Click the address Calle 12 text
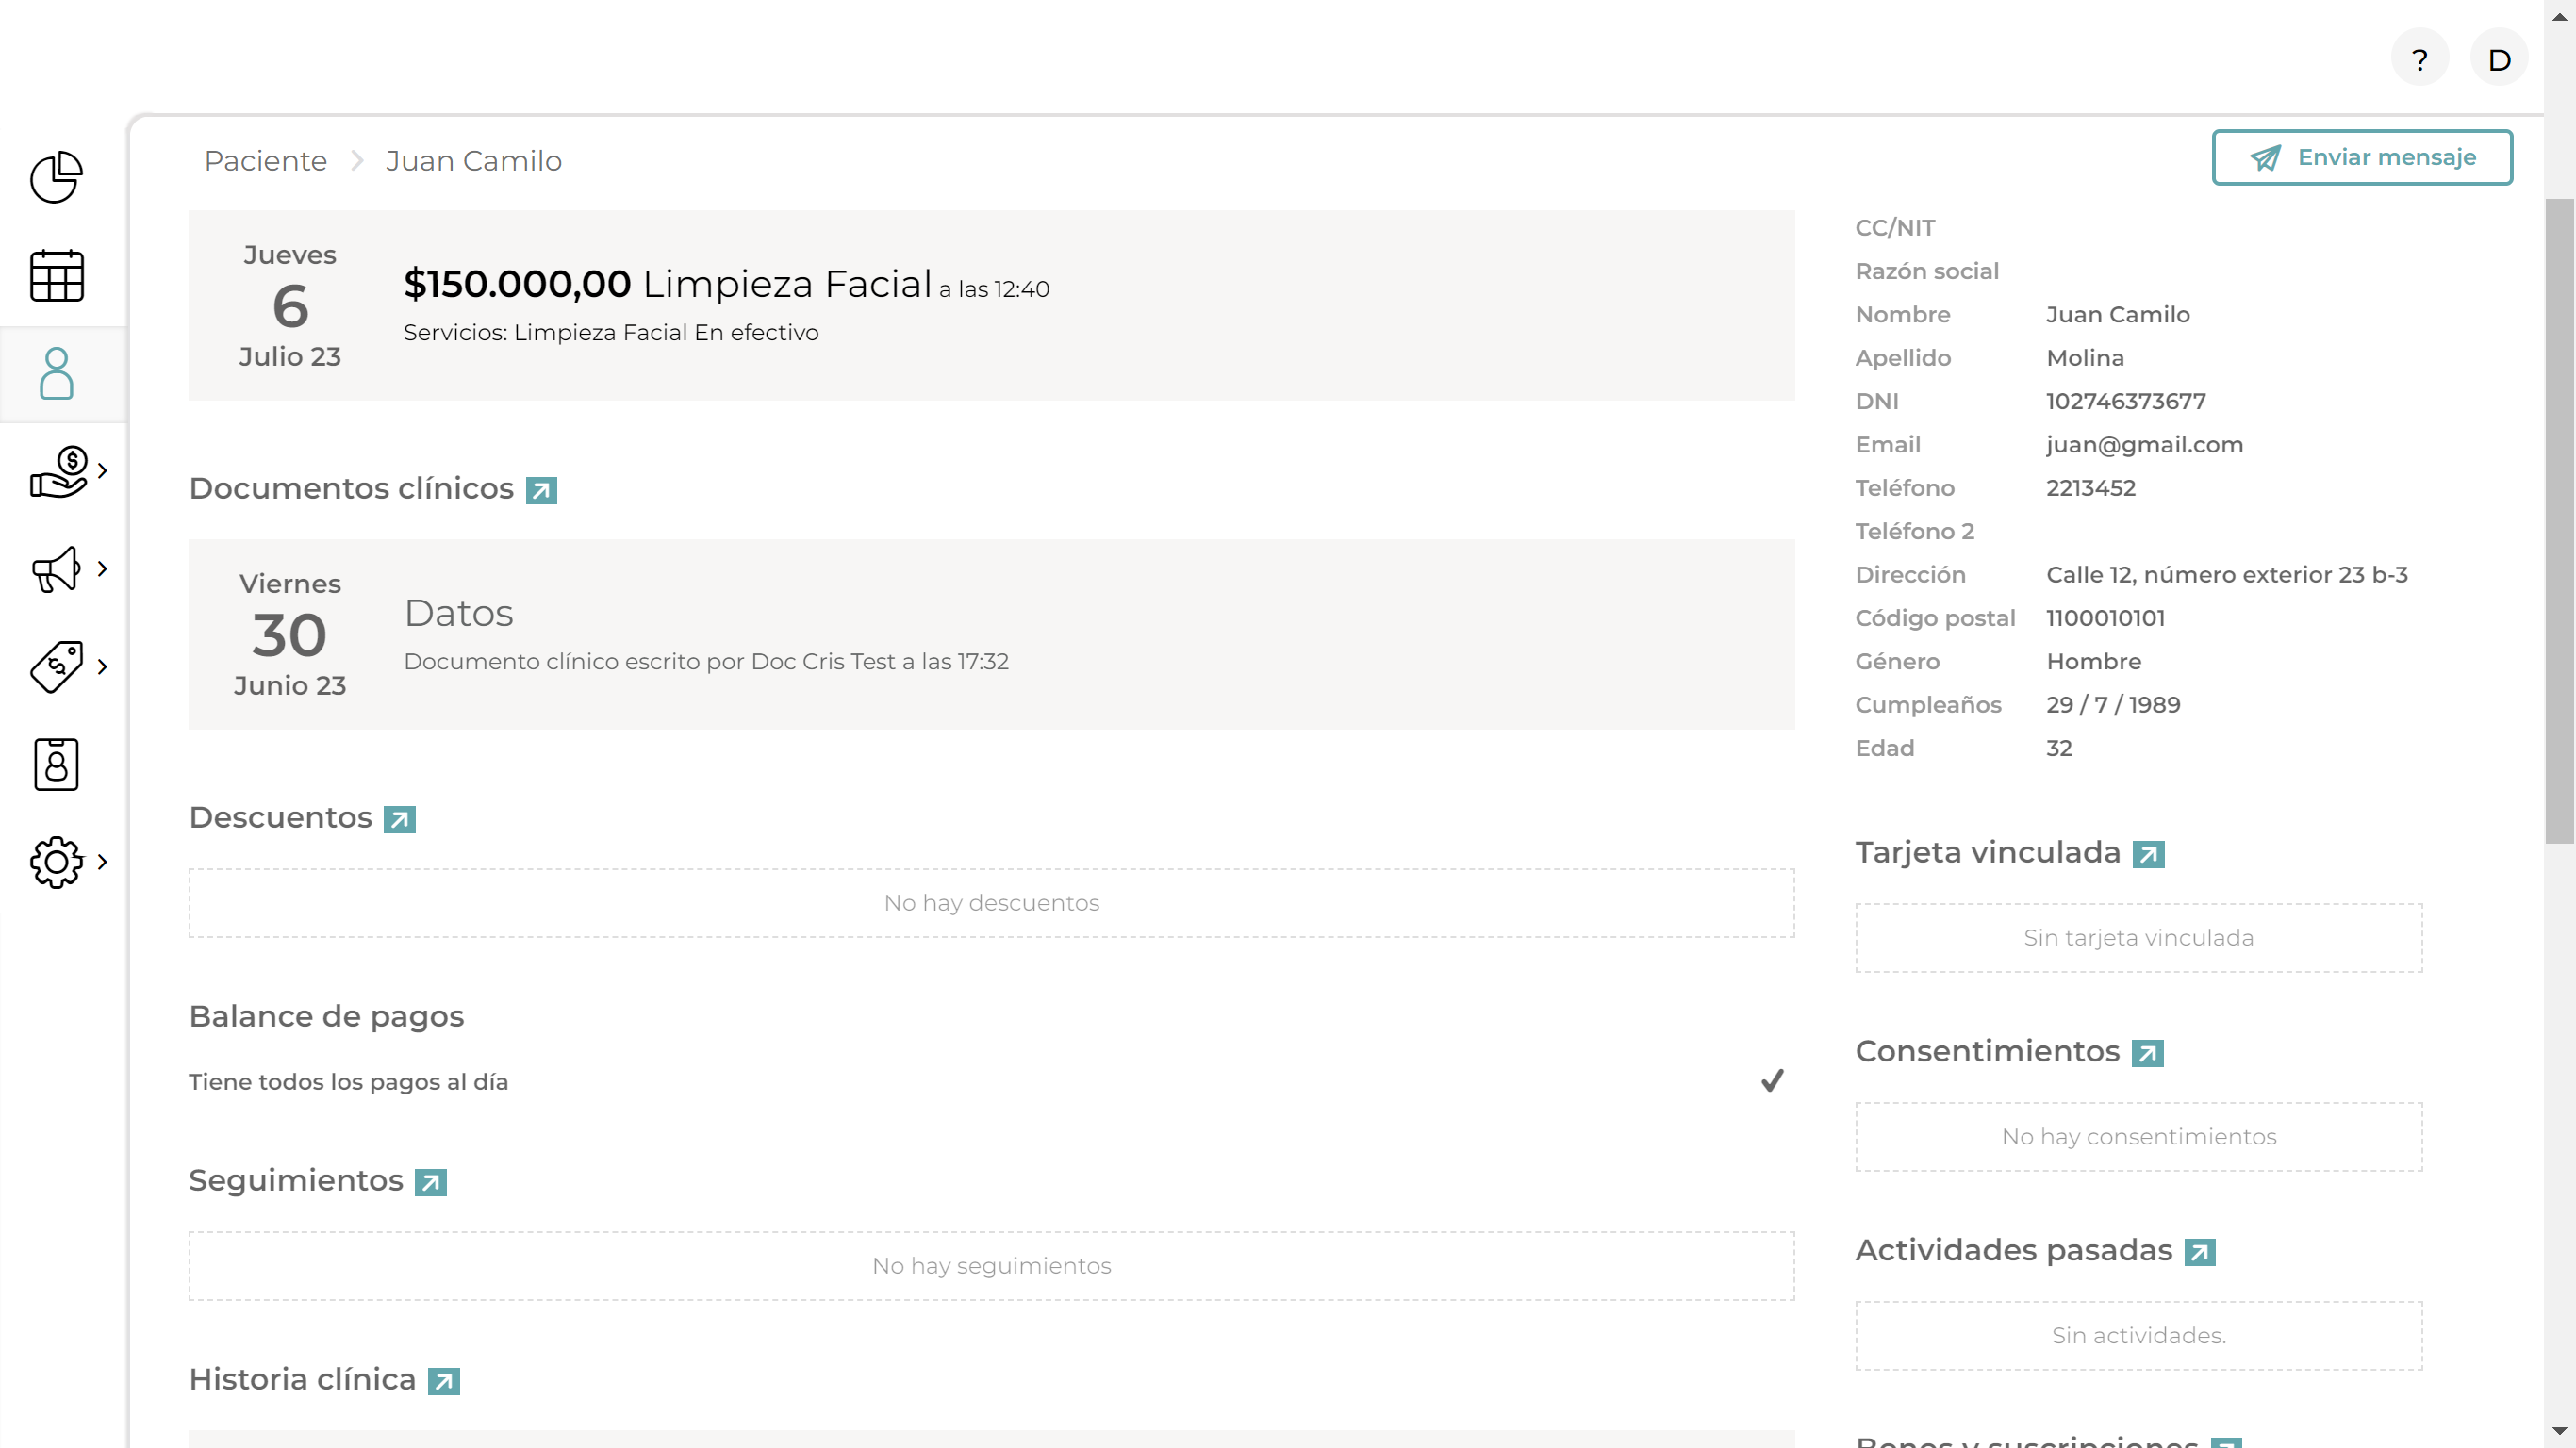The image size is (2576, 1448). click(2226, 575)
